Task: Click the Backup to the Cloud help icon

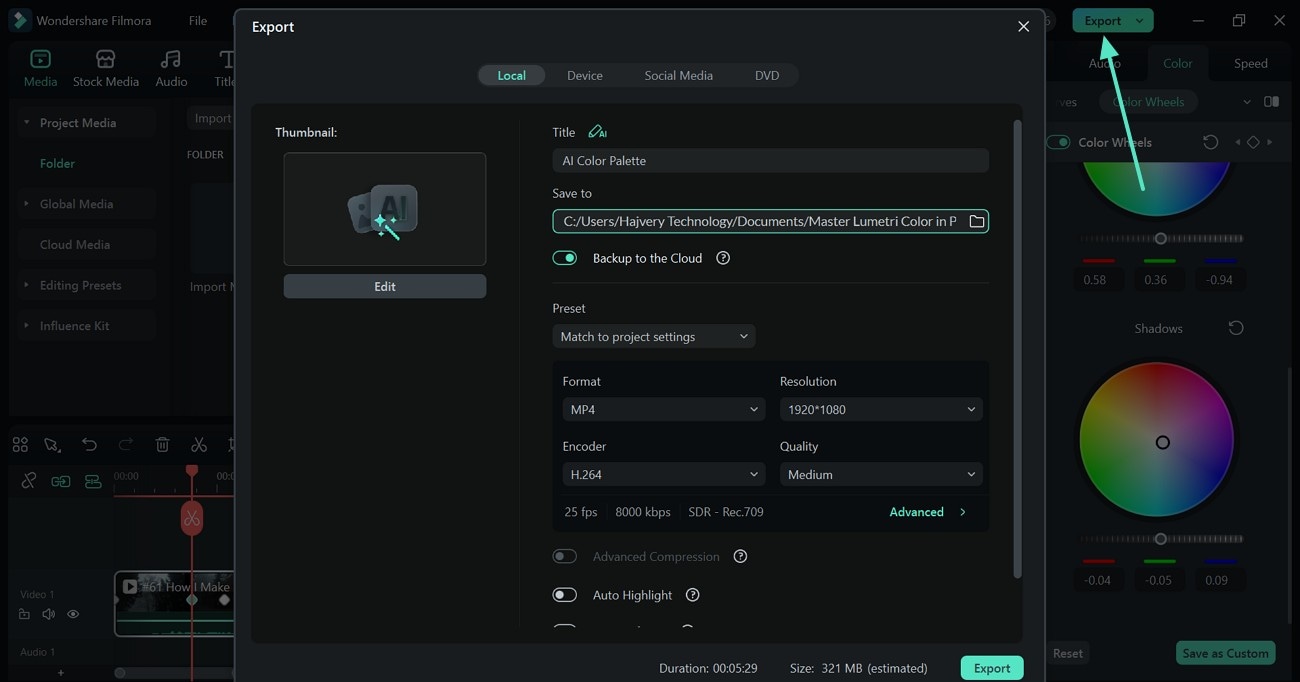Action: click(723, 258)
